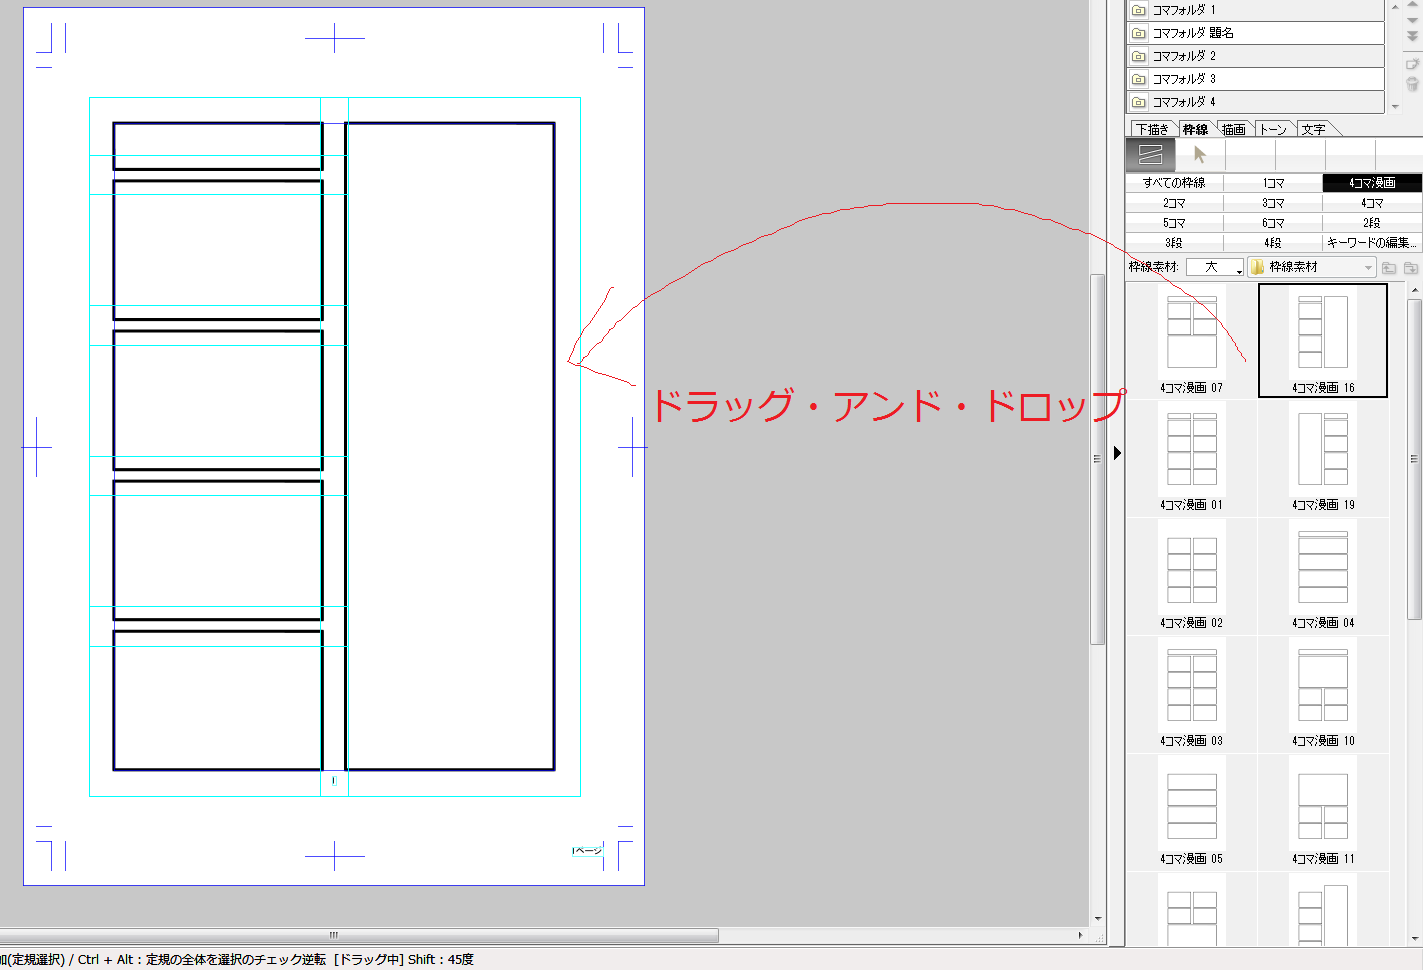Screen dimensions: 1423x971
Task: Select the 4コマ漫画 04 frame template
Action: pos(1323,576)
